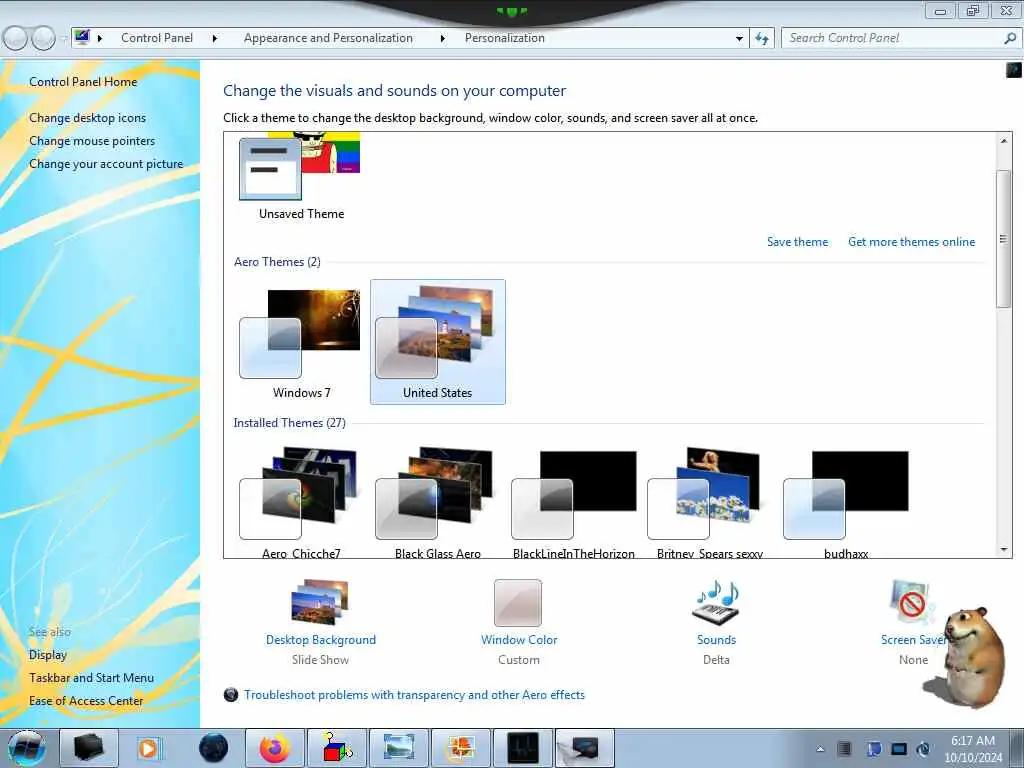Image resolution: width=1024 pixels, height=768 pixels.
Task: Click the clock showing 6:17 AM
Action: point(973,749)
